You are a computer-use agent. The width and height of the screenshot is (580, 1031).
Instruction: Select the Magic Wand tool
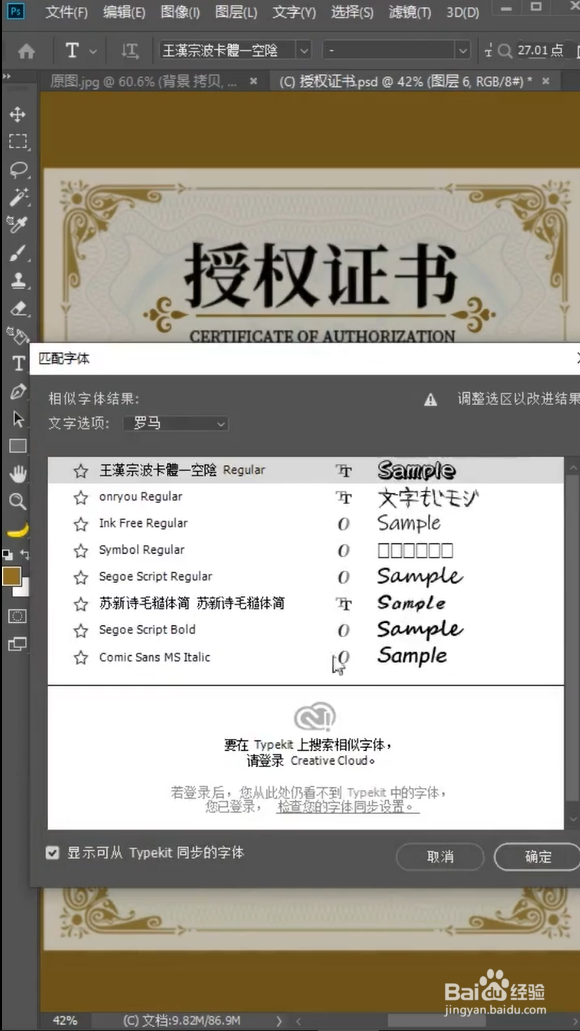[18, 197]
